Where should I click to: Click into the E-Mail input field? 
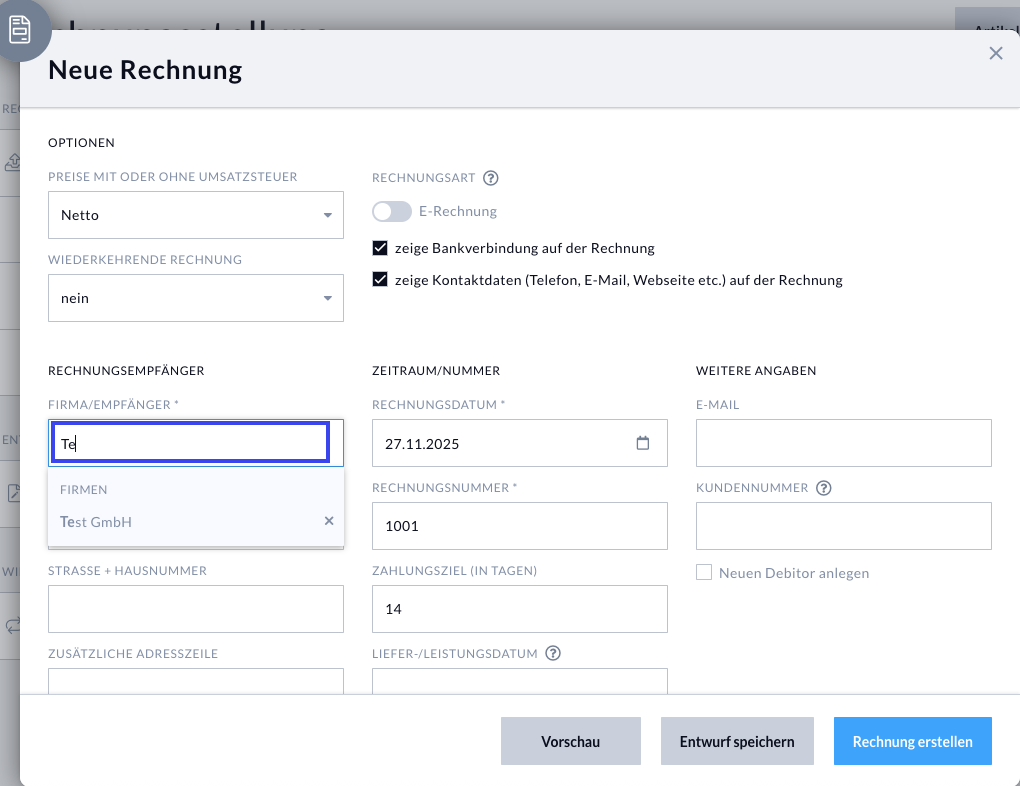[843, 443]
